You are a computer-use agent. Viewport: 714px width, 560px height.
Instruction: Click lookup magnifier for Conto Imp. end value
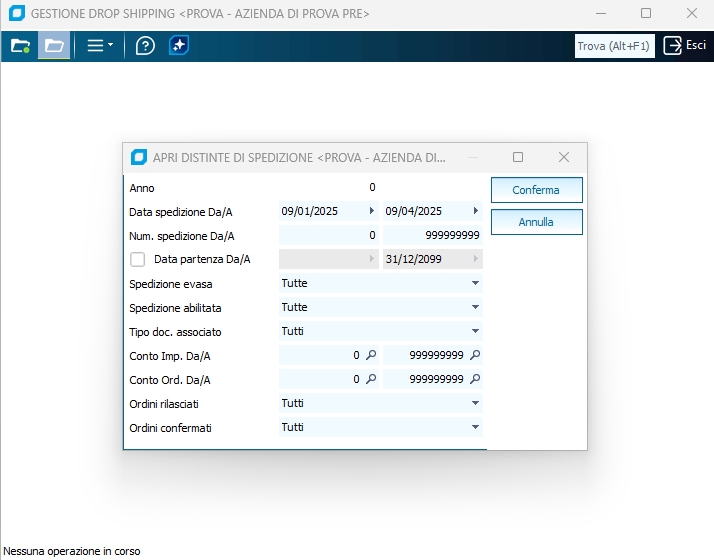click(475, 355)
